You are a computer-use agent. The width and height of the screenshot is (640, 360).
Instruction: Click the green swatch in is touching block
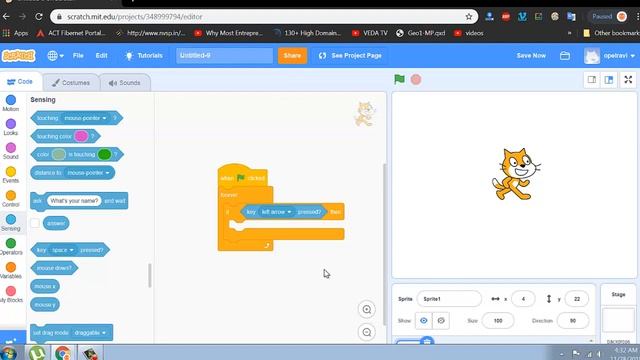(104, 154)
